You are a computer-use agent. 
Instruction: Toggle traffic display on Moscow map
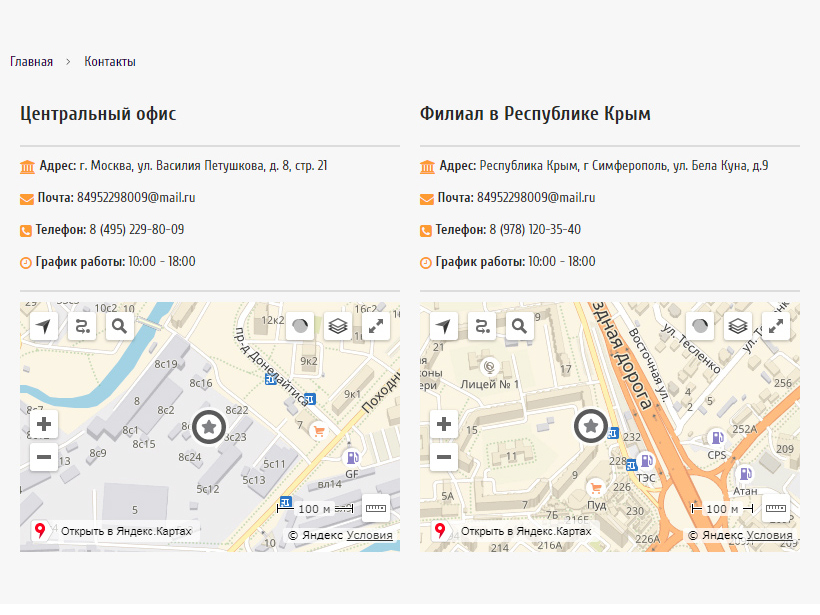pyautogui.click(x=300, y=326)
